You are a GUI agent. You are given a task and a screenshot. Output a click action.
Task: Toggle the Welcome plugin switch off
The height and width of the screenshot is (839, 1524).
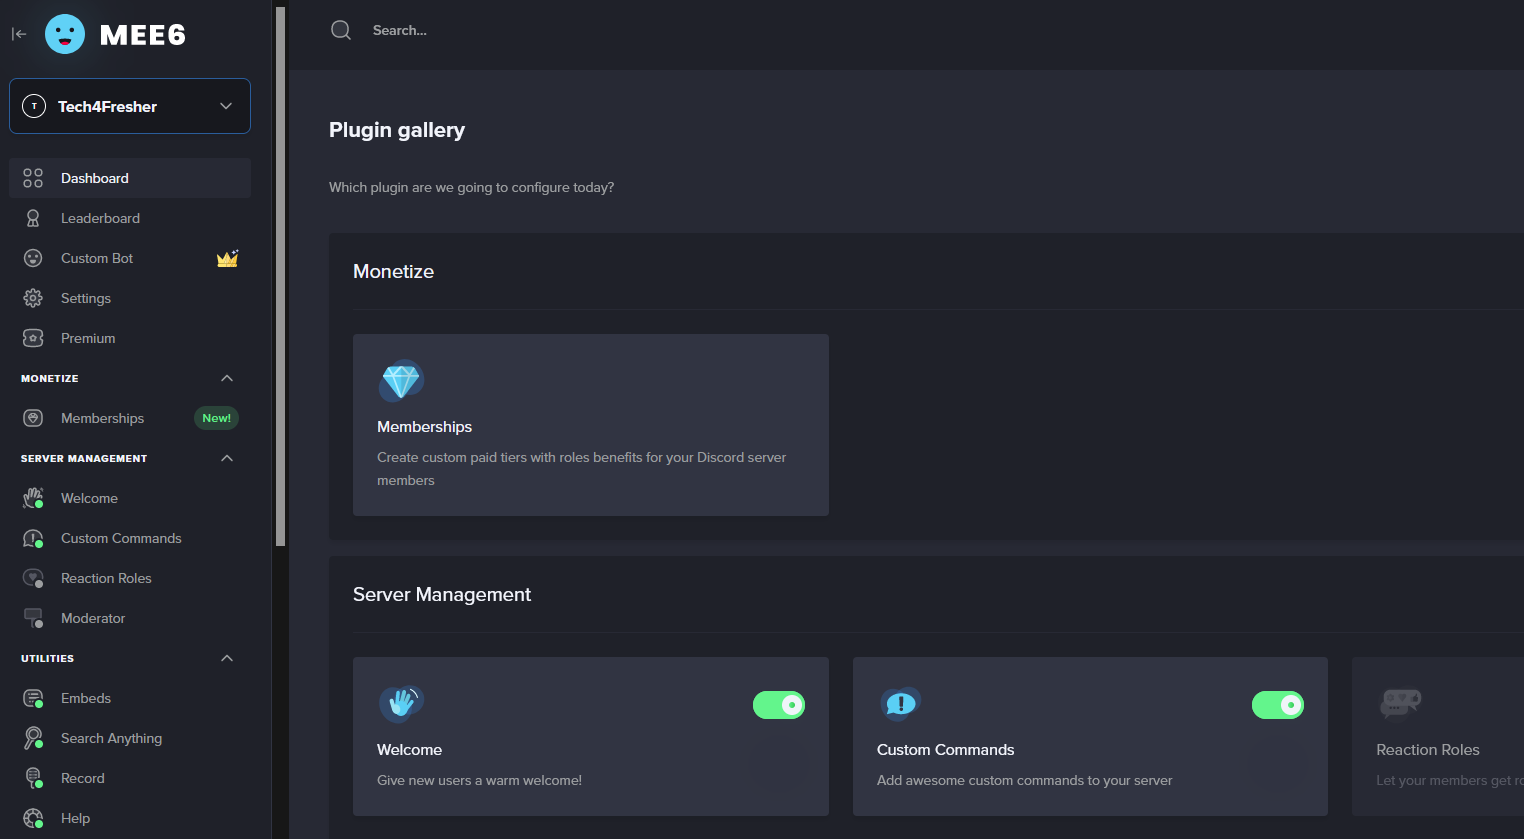coord(779,705)
